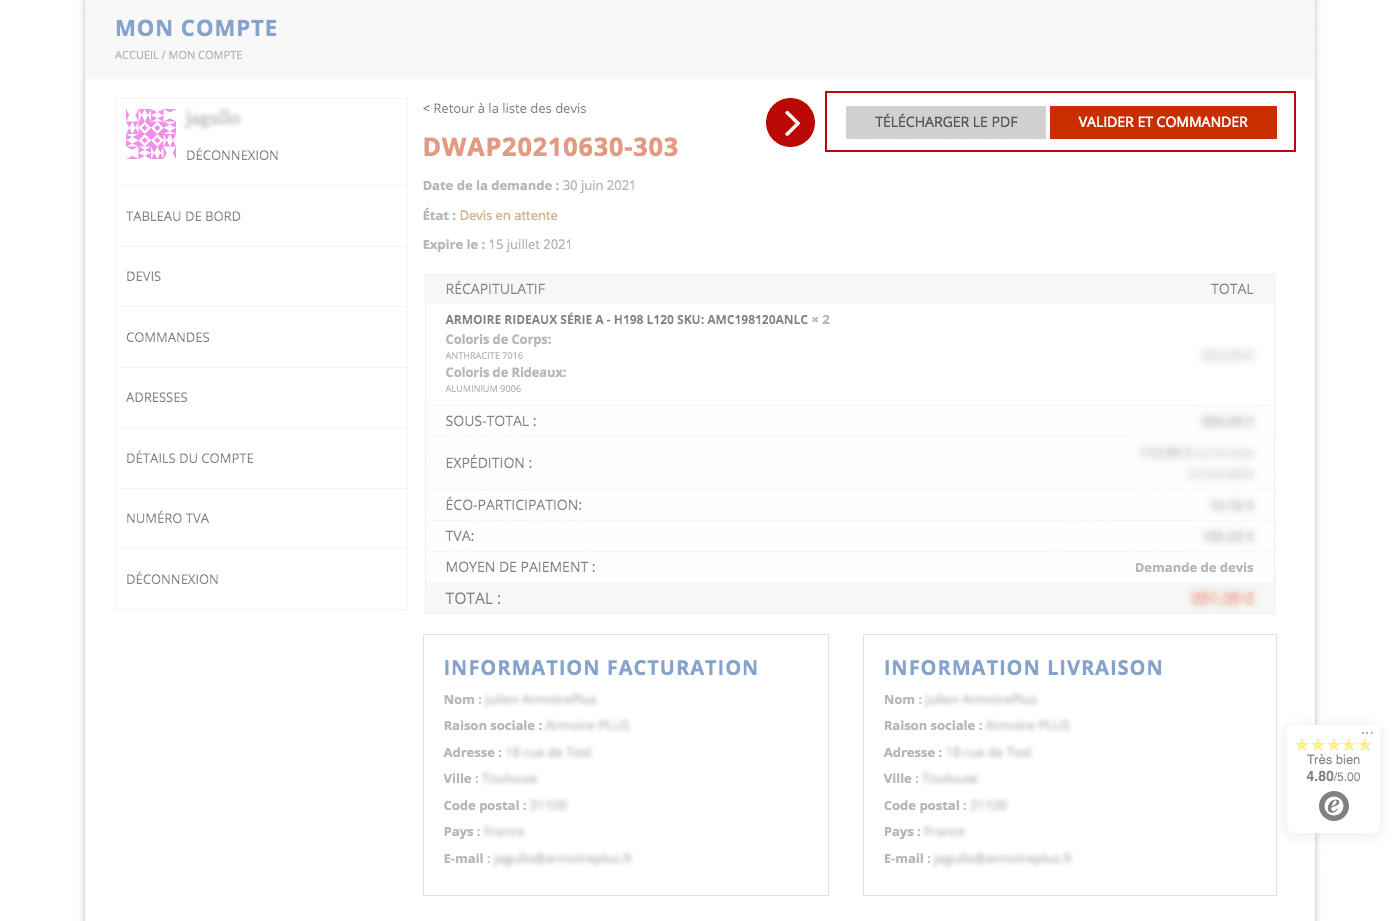Click the INFORMATION FACTURATION heading
Viewport: 1400px width, 921px height.
(601, 668)
